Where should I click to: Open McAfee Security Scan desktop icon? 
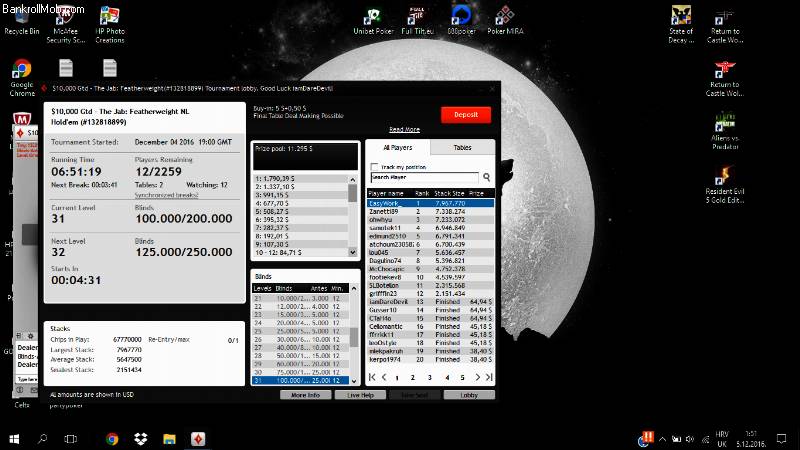point(65,26)
